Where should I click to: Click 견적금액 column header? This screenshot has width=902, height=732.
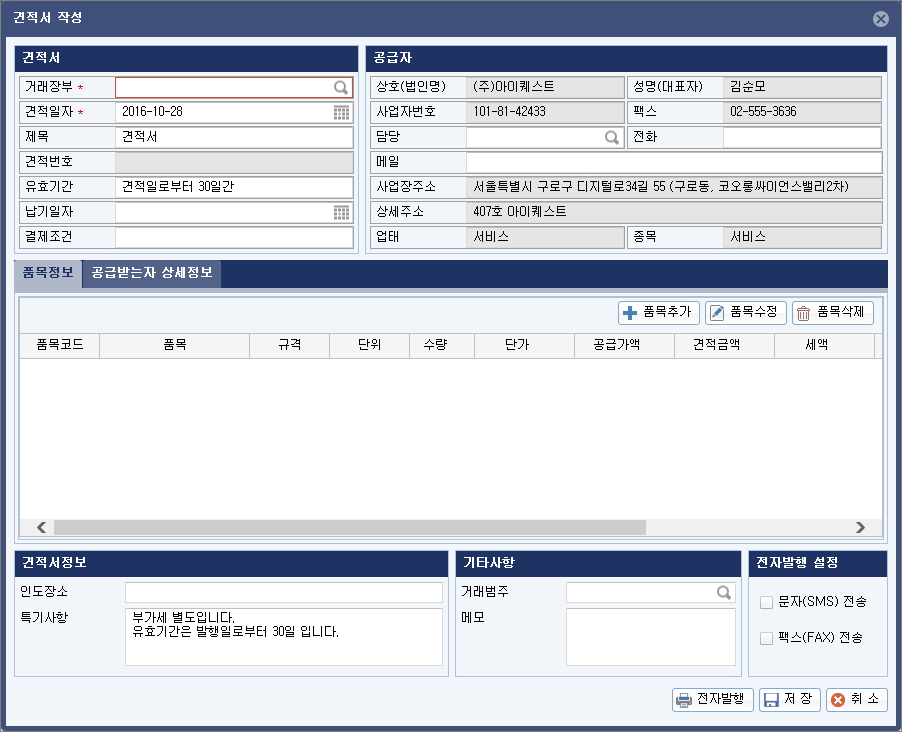[724, 345]
